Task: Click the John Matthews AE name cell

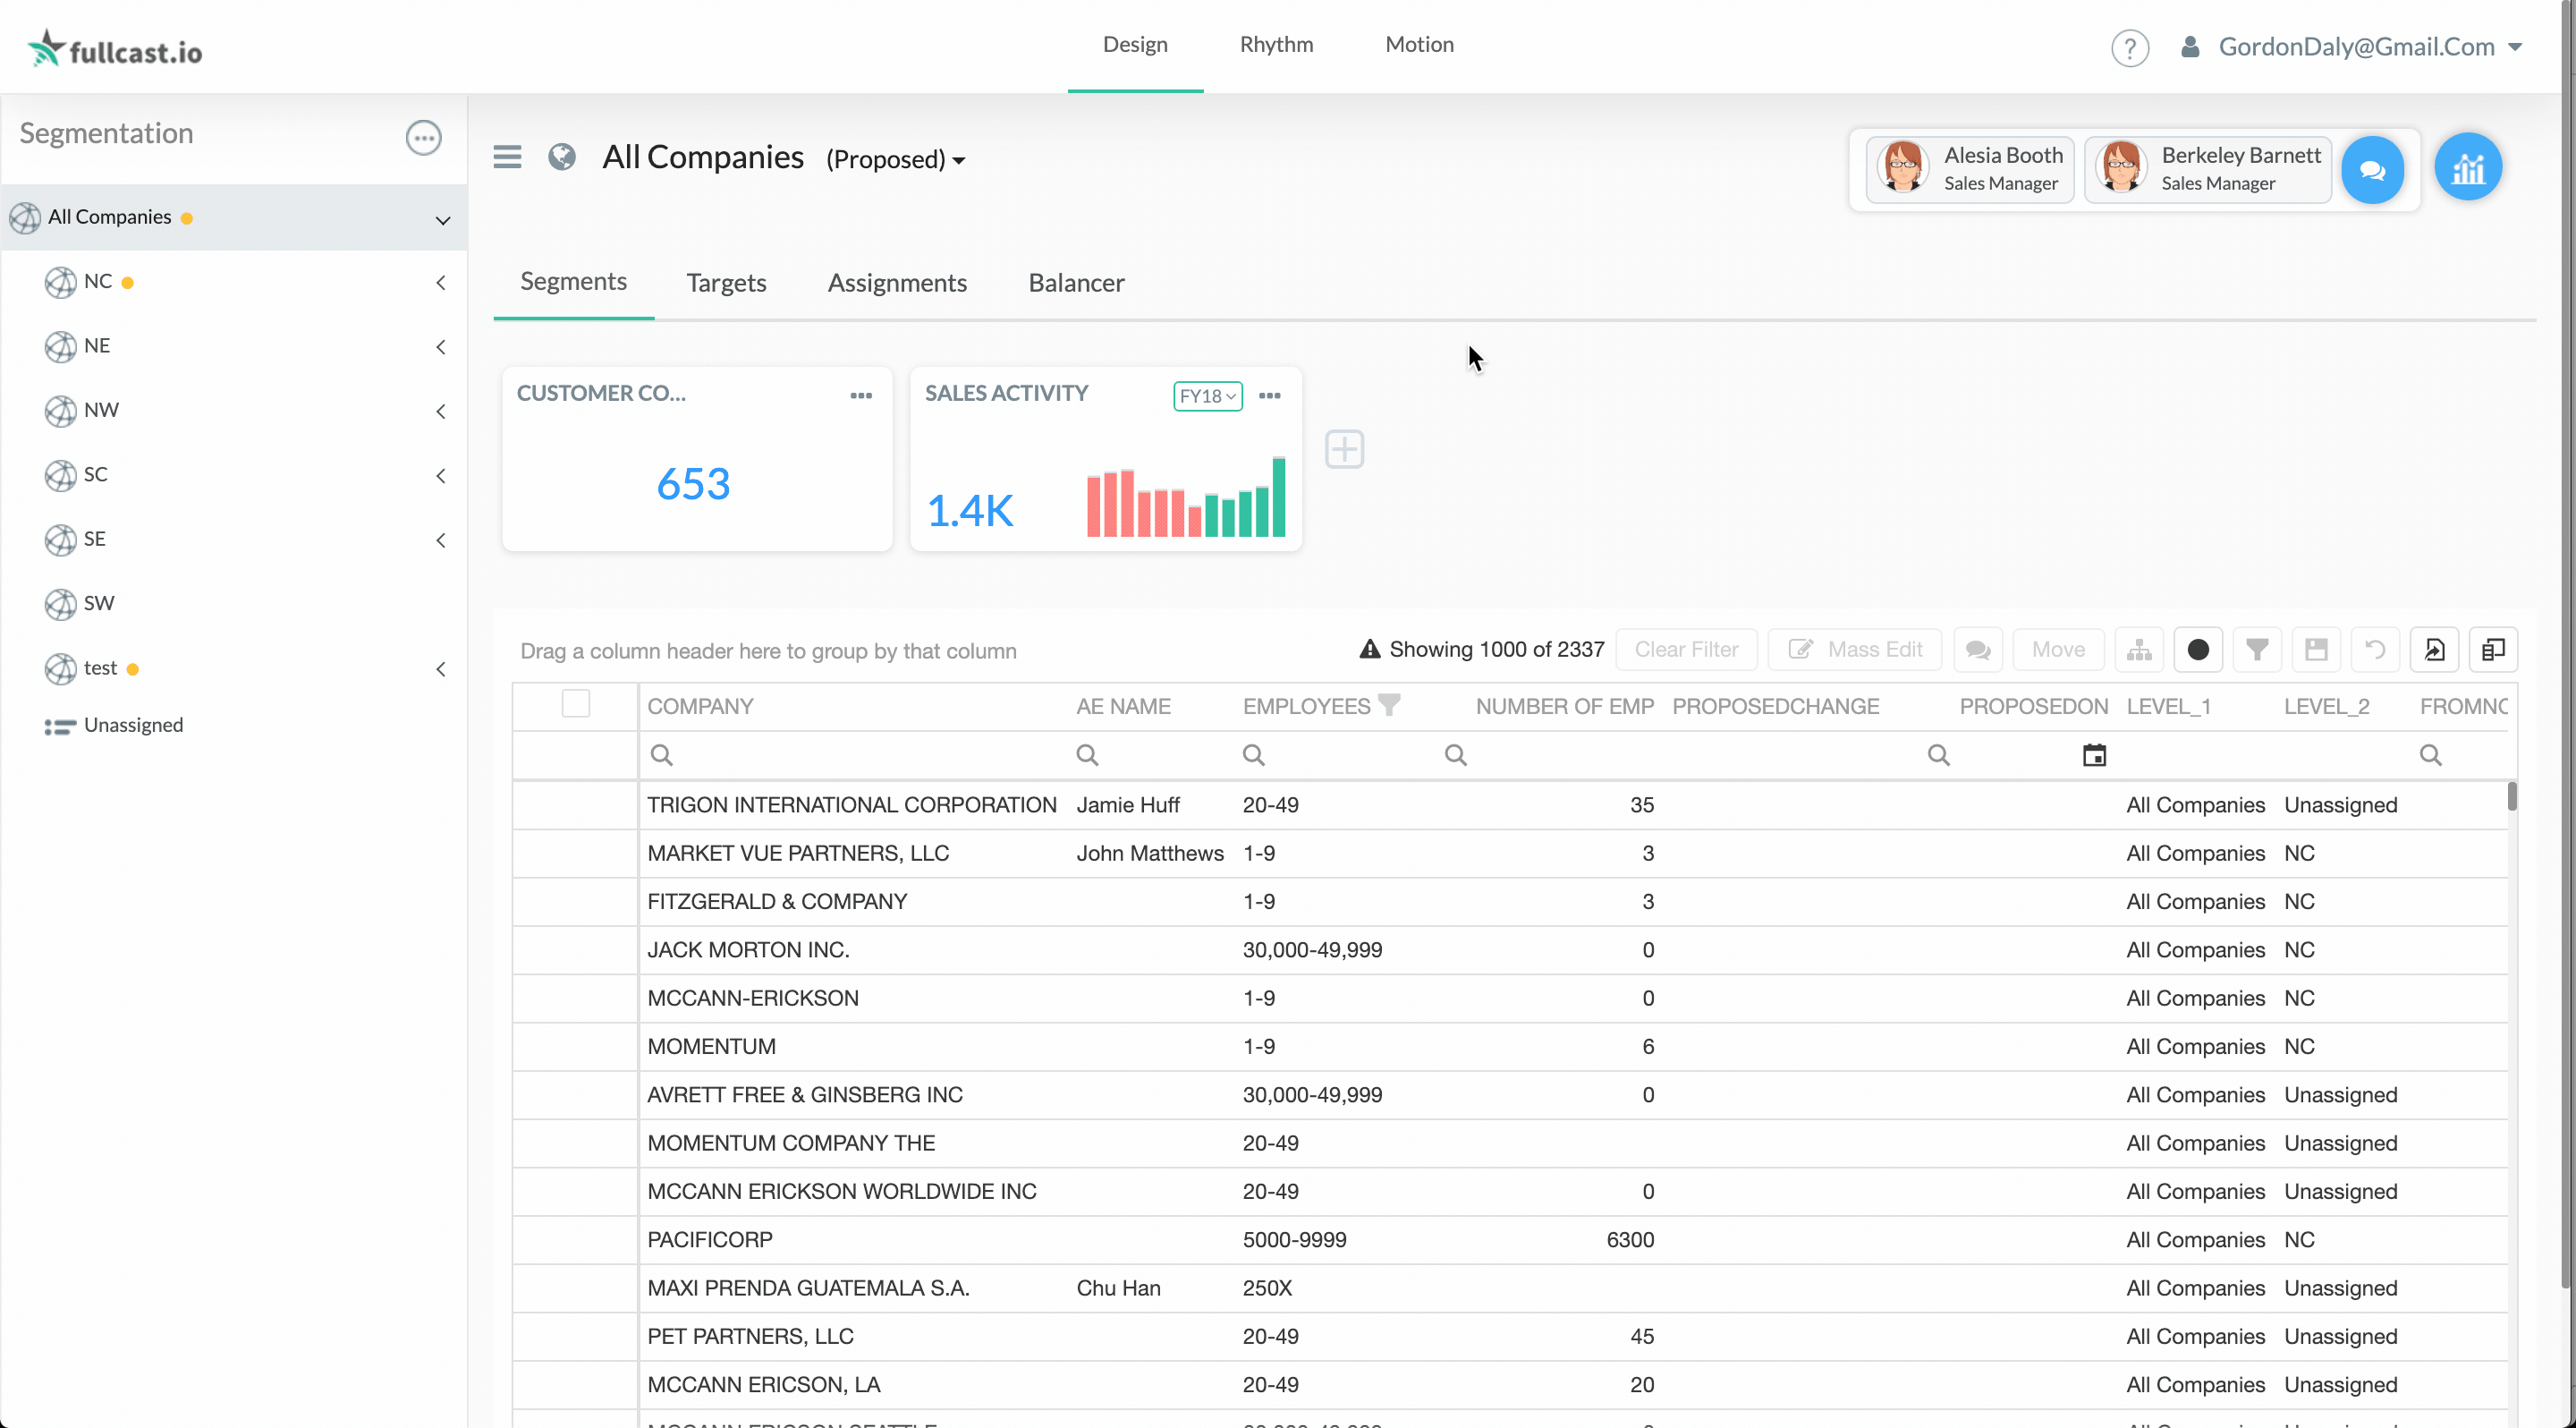Action: [1150, 853]
